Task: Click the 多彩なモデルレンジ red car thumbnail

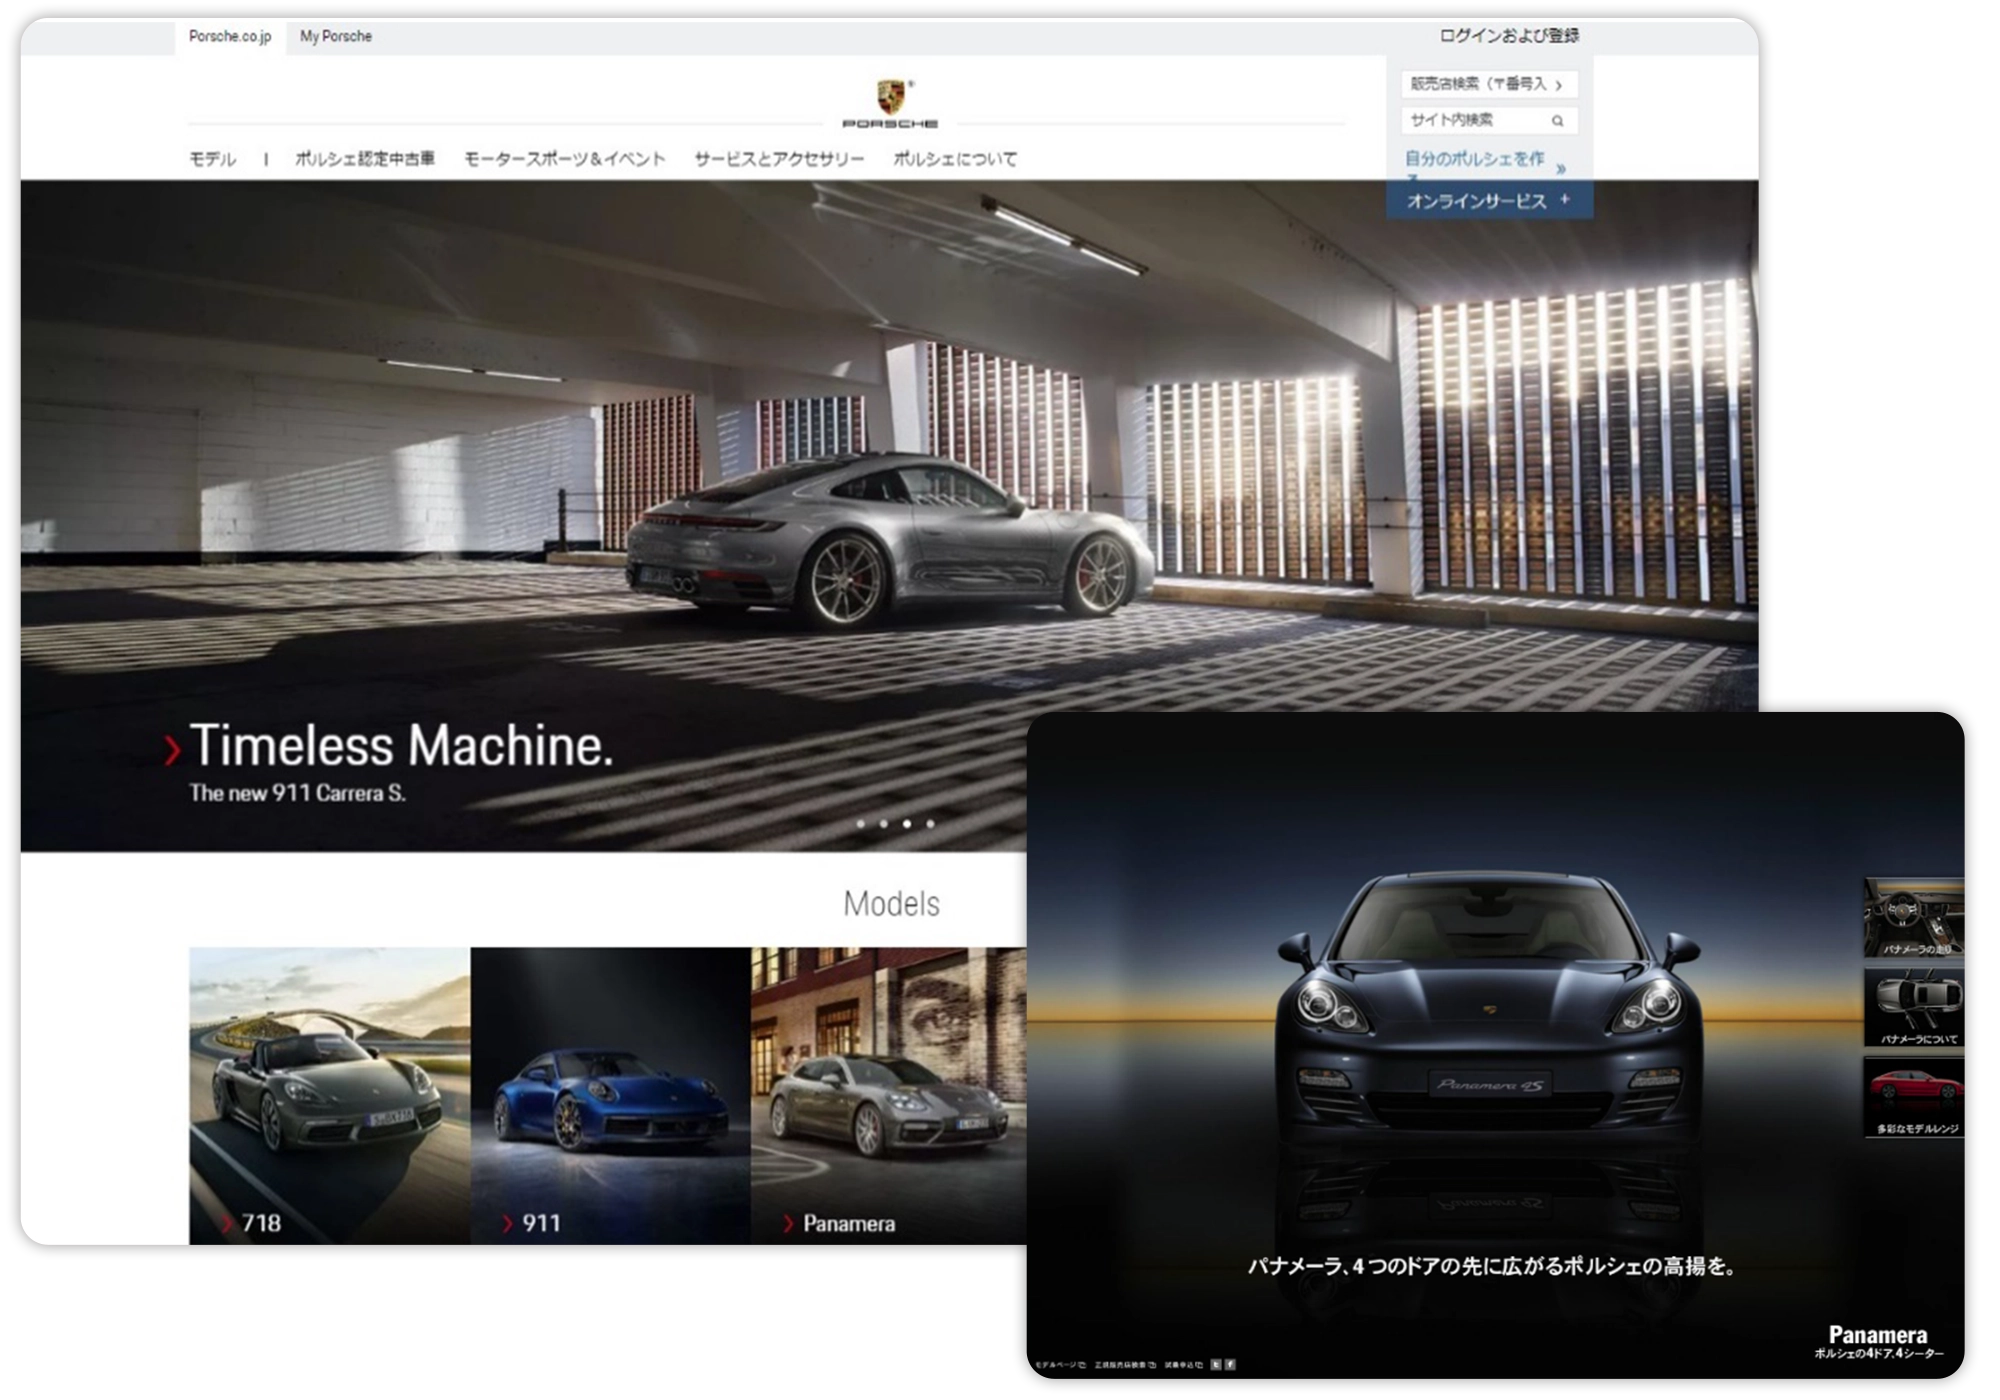Action: pos(1914,1097)
